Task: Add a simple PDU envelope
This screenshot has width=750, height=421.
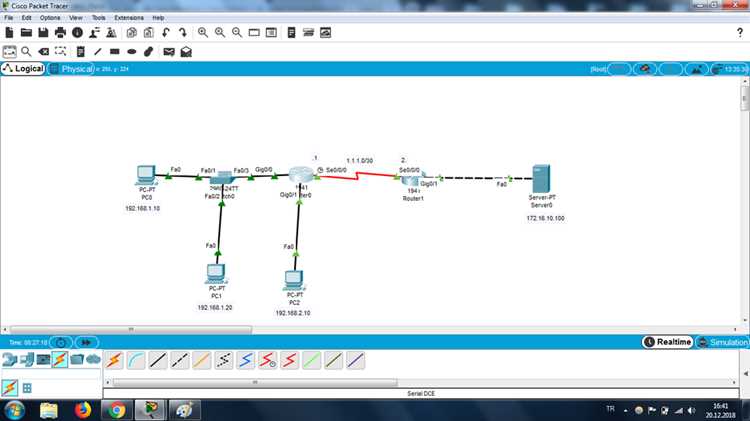Action: click(x=169, y=52)
